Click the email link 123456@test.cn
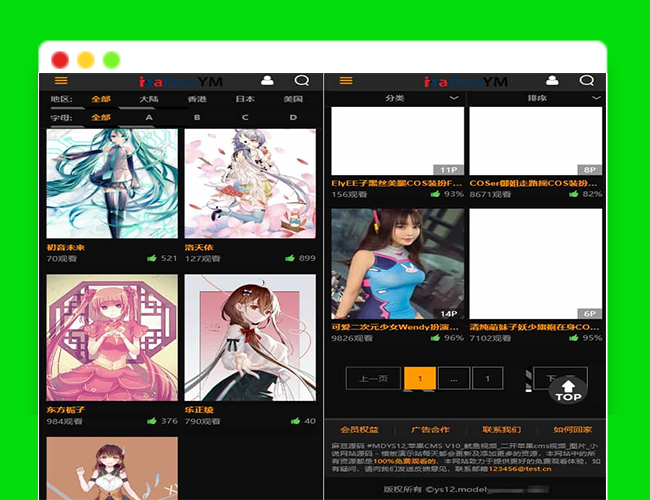The height and width of the screenshot is (500, 650). [x=520, y=469]
